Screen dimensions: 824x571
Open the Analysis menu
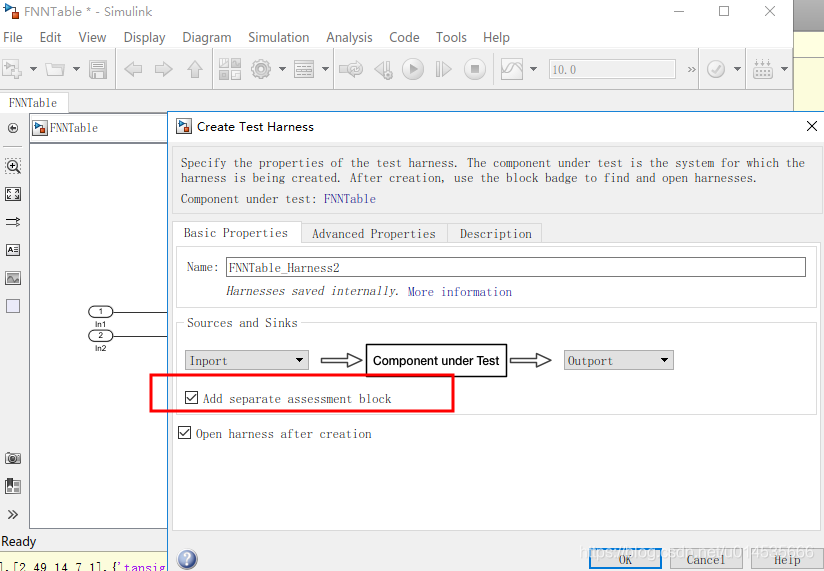click(x=349, y=37)
